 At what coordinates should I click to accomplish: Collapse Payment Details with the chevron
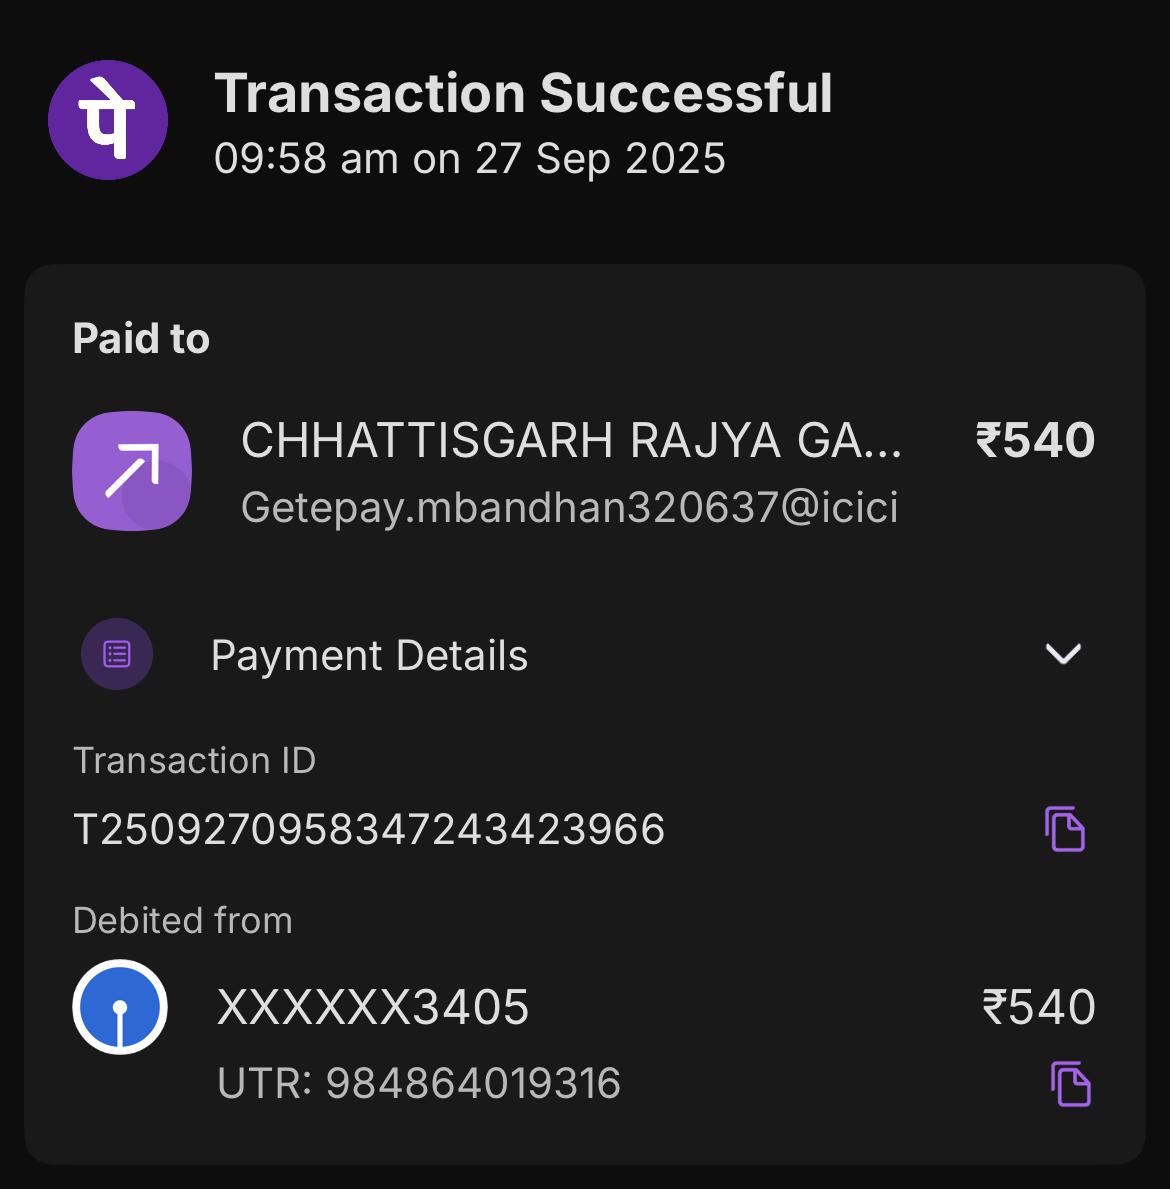[1063, 654]
